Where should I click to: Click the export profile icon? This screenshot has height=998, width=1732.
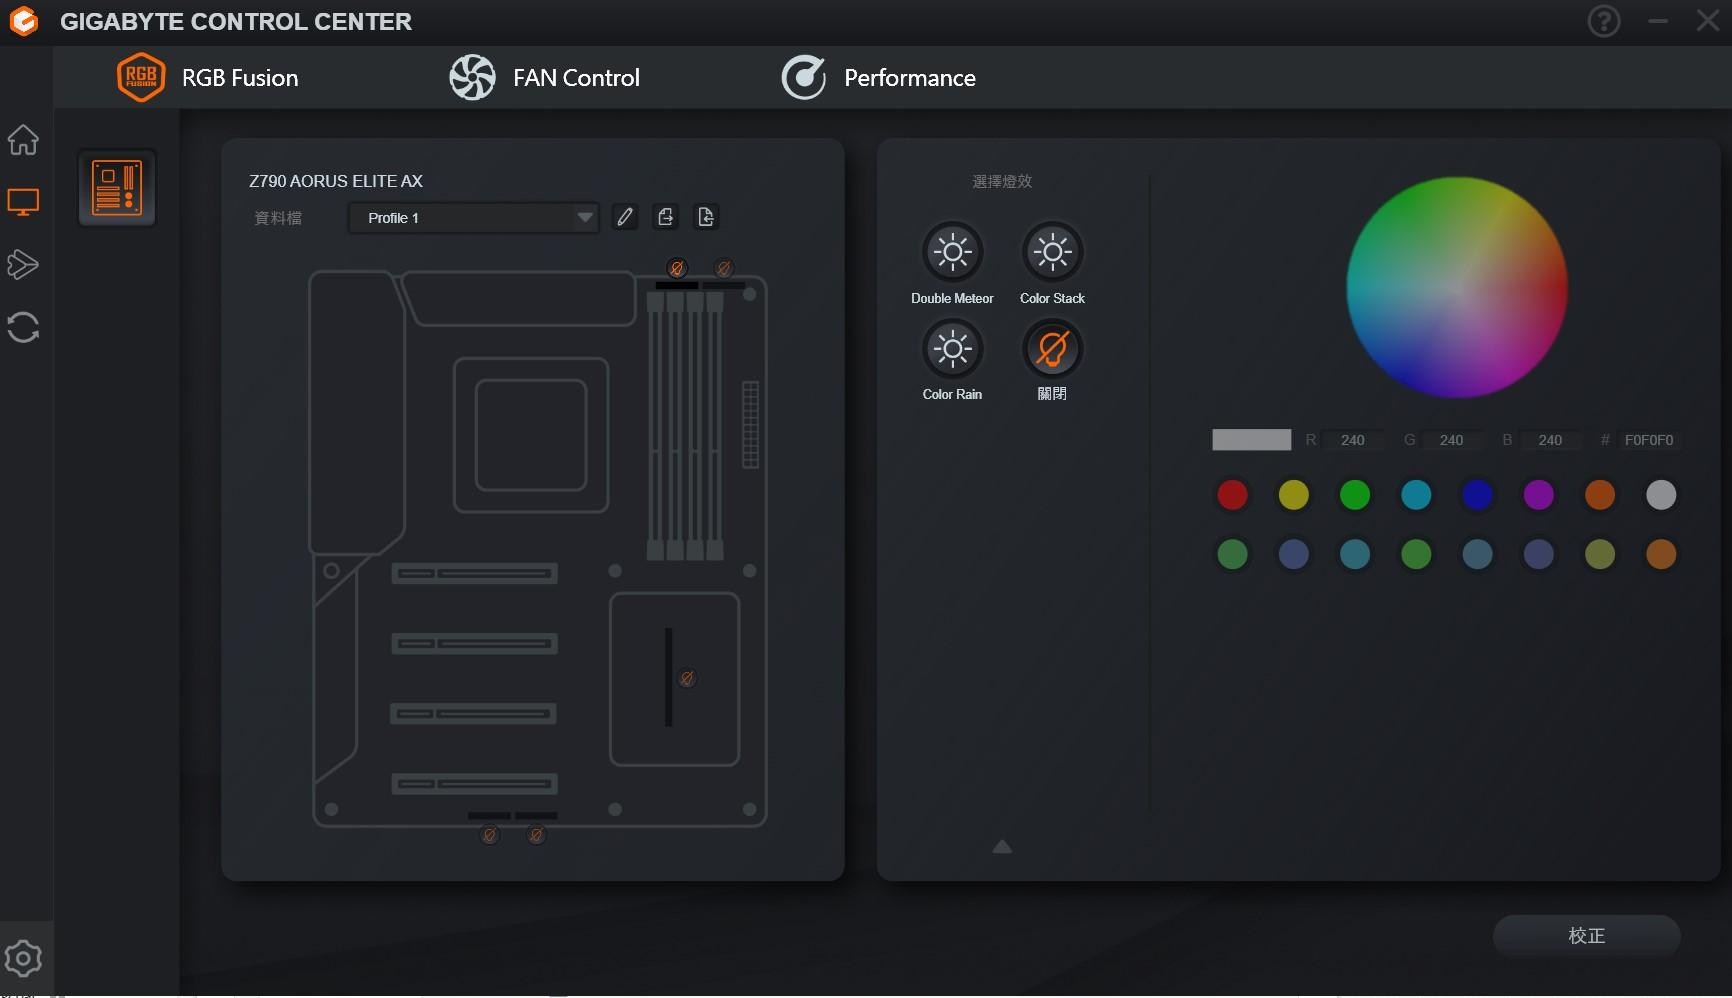pos(666,217)
